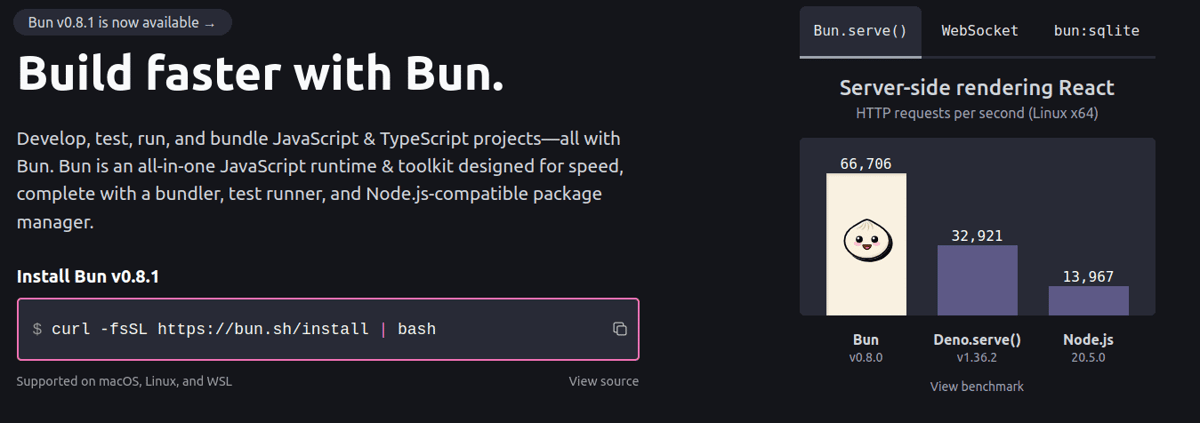Screen dimensions: 1200x423
Task: Select the purple Deno.serve() bar
Action: click(977, 280)
